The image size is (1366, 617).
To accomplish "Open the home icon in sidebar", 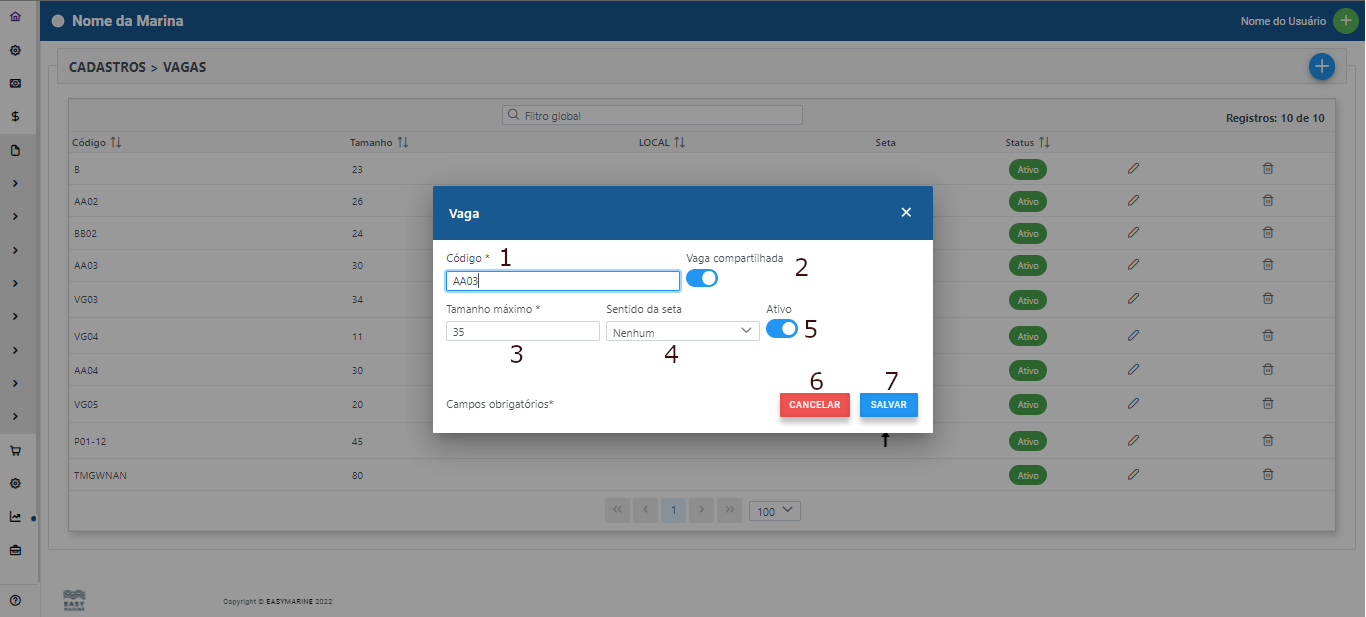I will [15, 17].
